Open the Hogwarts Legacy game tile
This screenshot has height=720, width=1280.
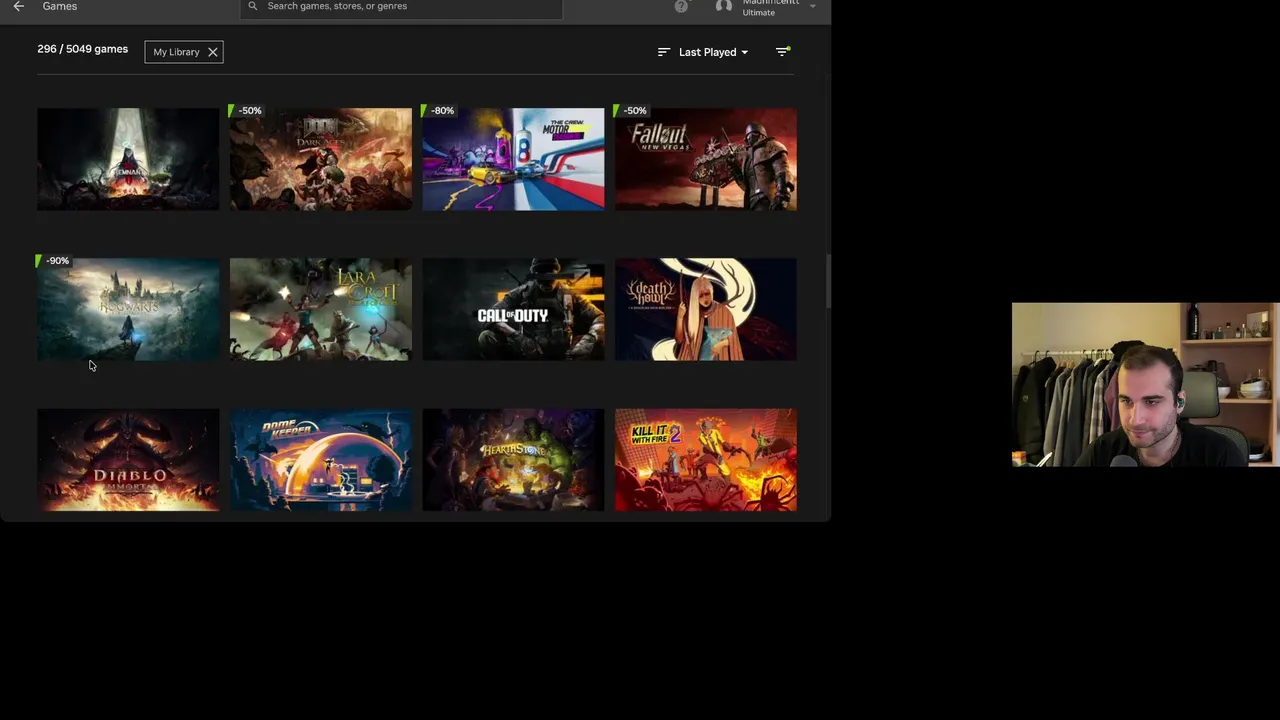click(x=128, y=309)
